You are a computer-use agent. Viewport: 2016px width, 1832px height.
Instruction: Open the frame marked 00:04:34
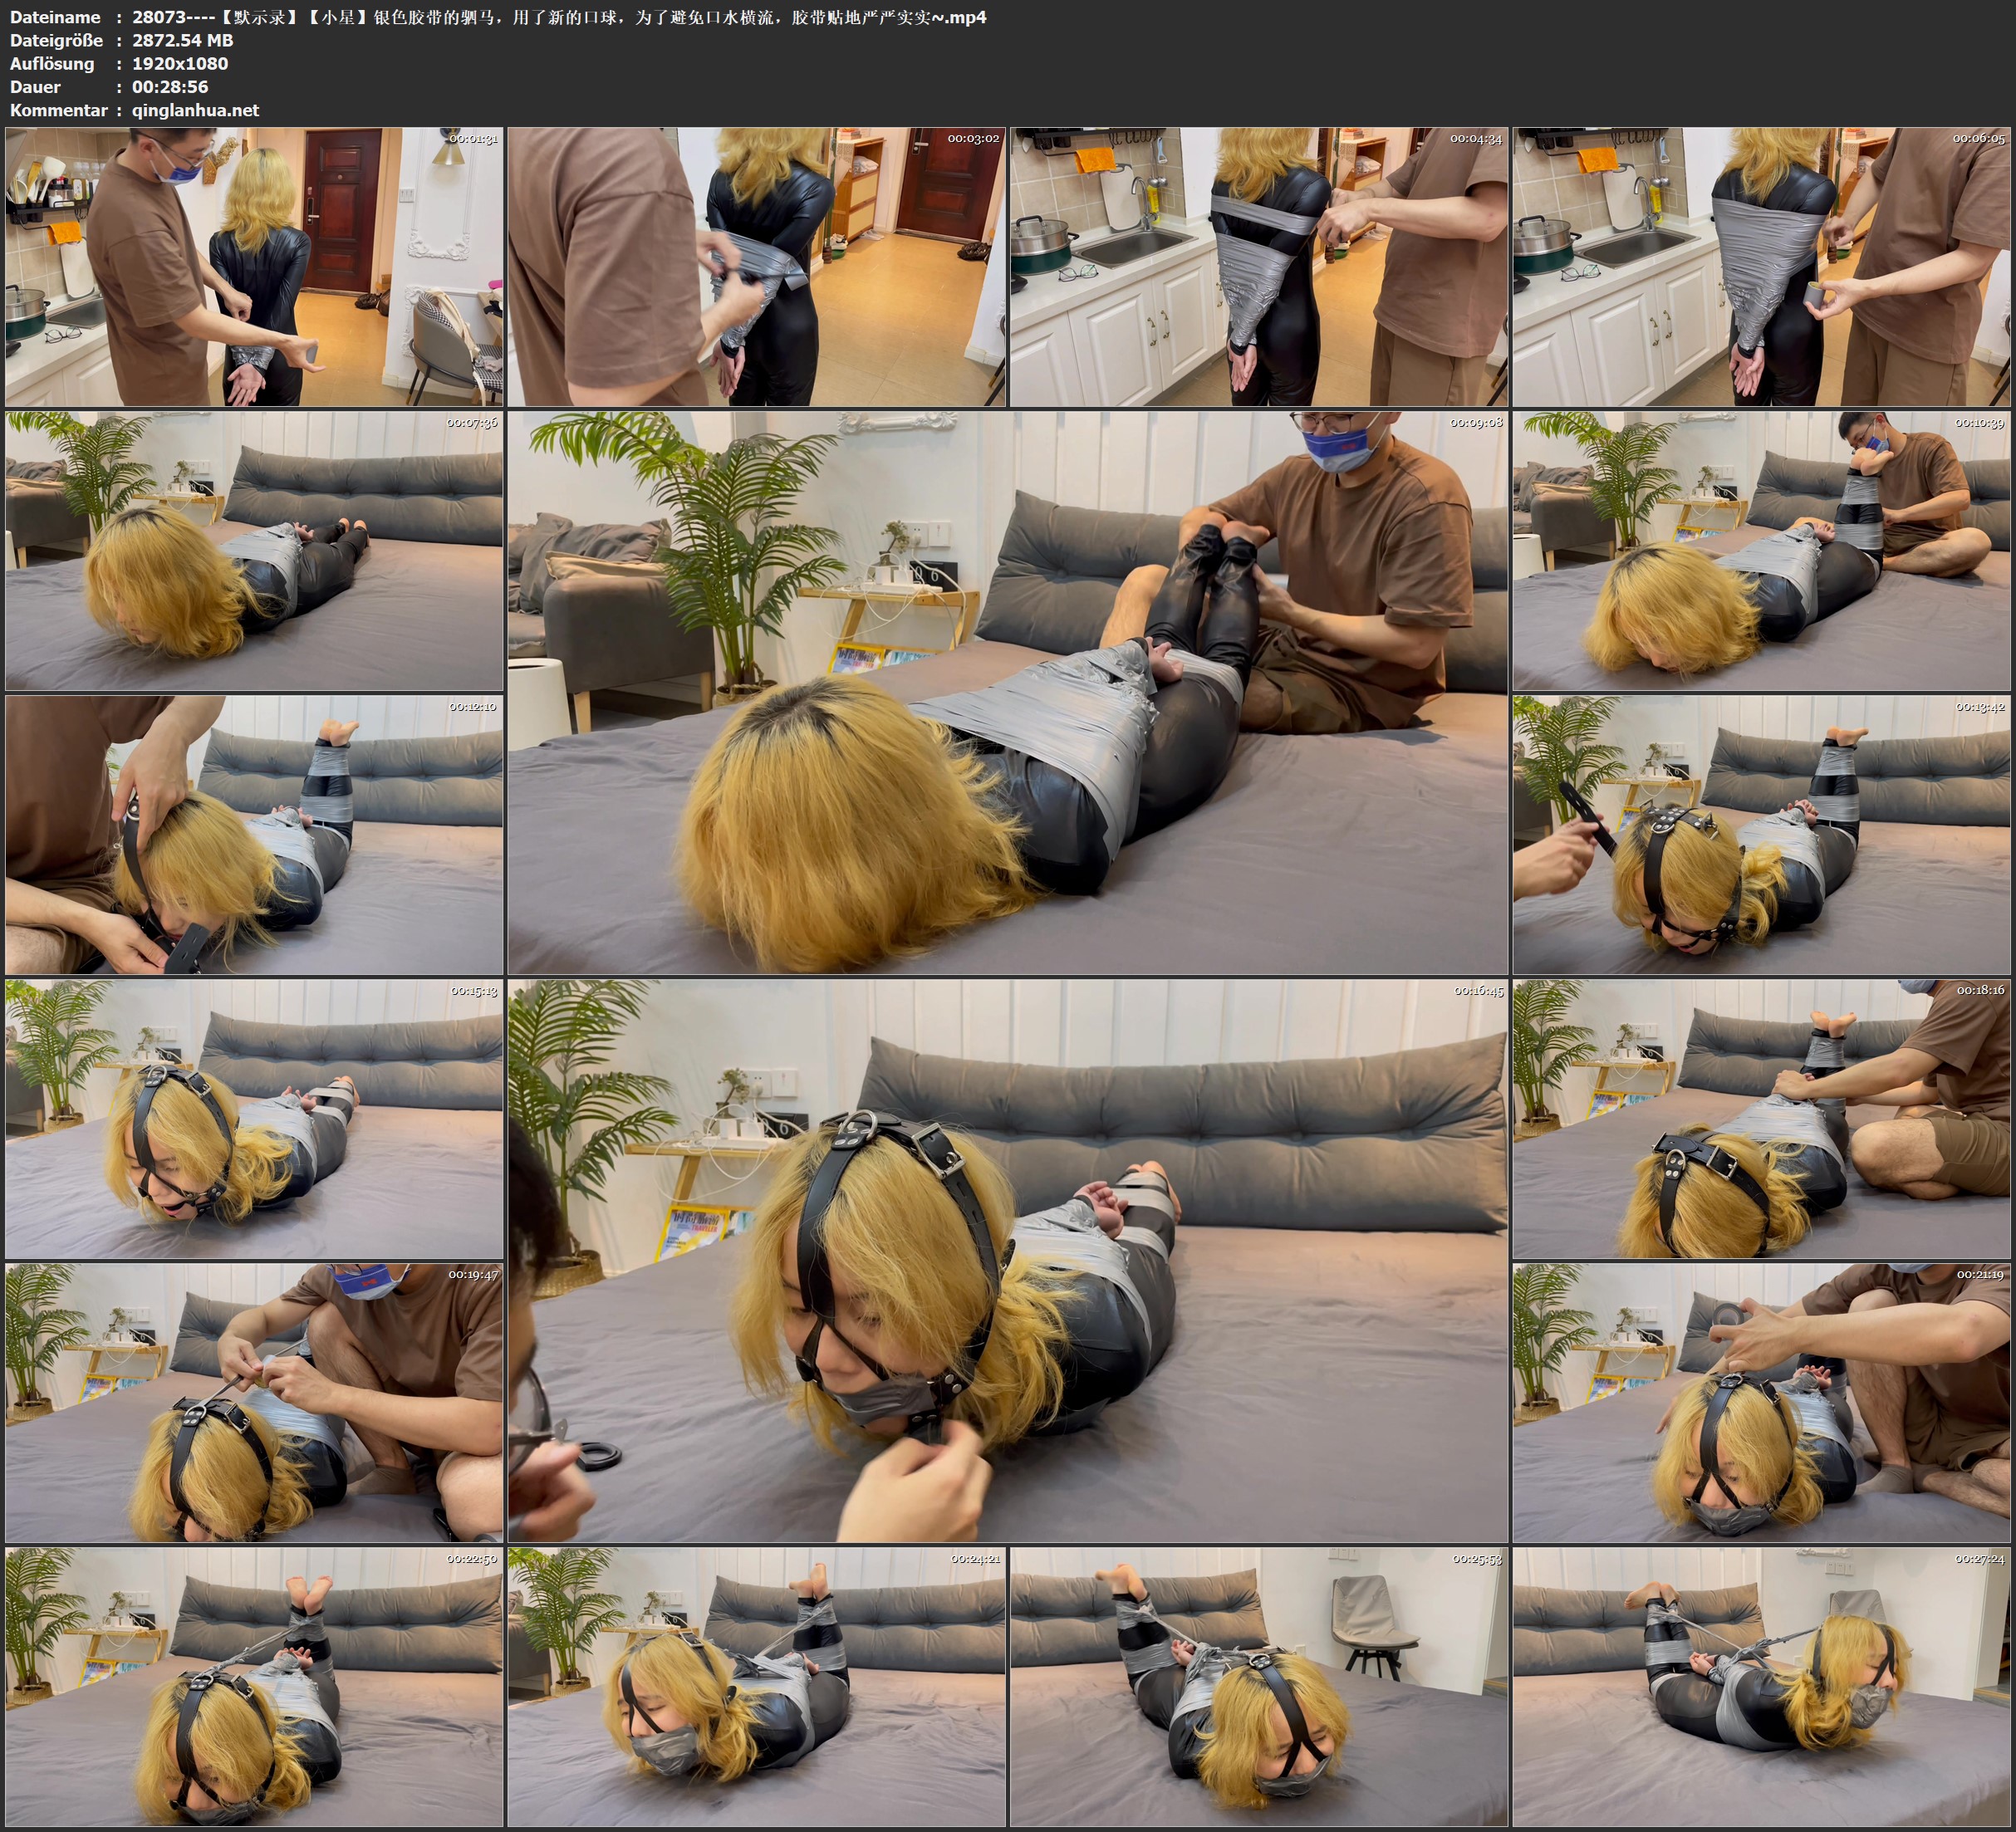point(1258,266)
